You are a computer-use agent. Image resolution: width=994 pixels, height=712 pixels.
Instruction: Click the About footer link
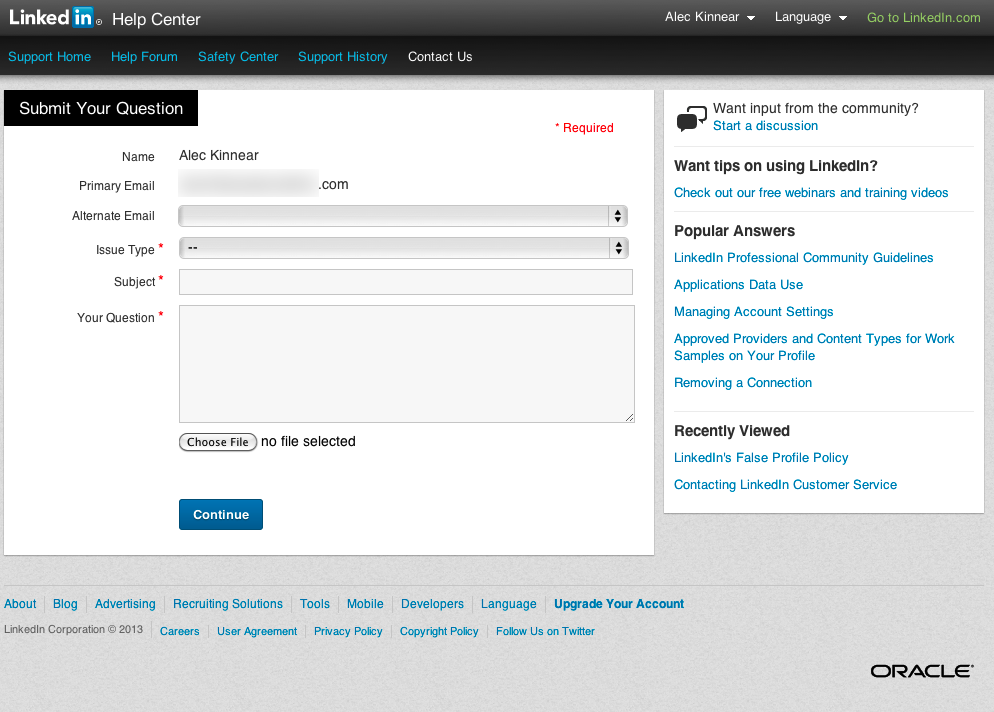point(20,604)
